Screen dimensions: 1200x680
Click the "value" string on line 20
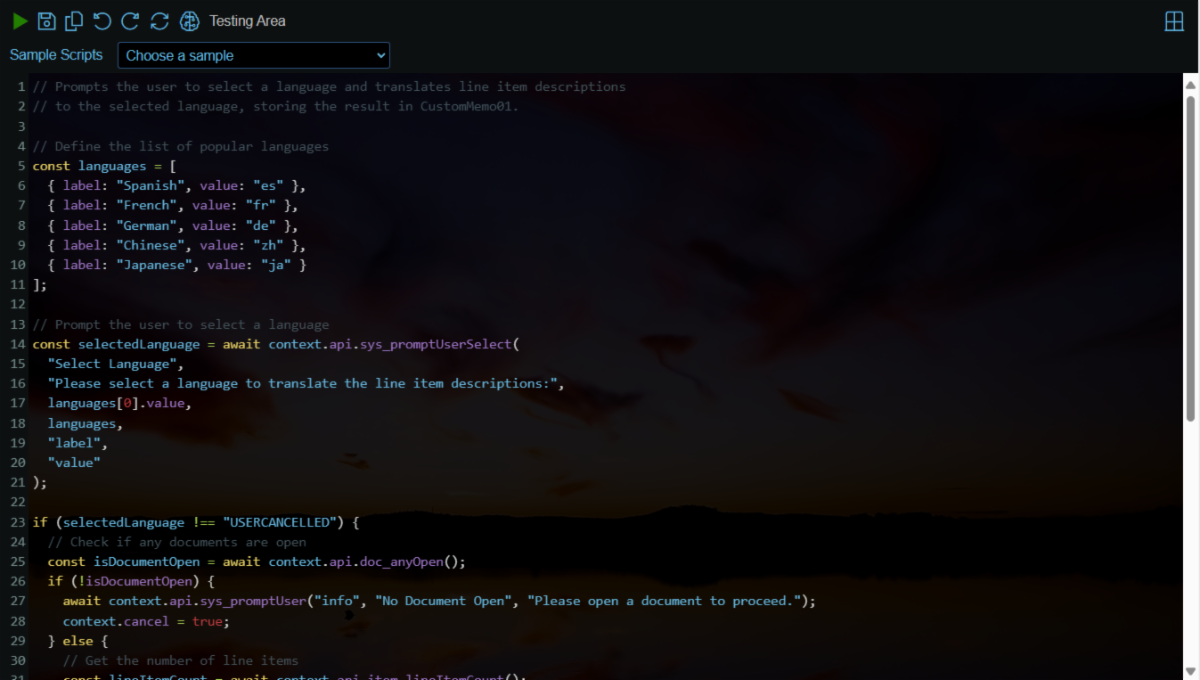click(74, 463)
